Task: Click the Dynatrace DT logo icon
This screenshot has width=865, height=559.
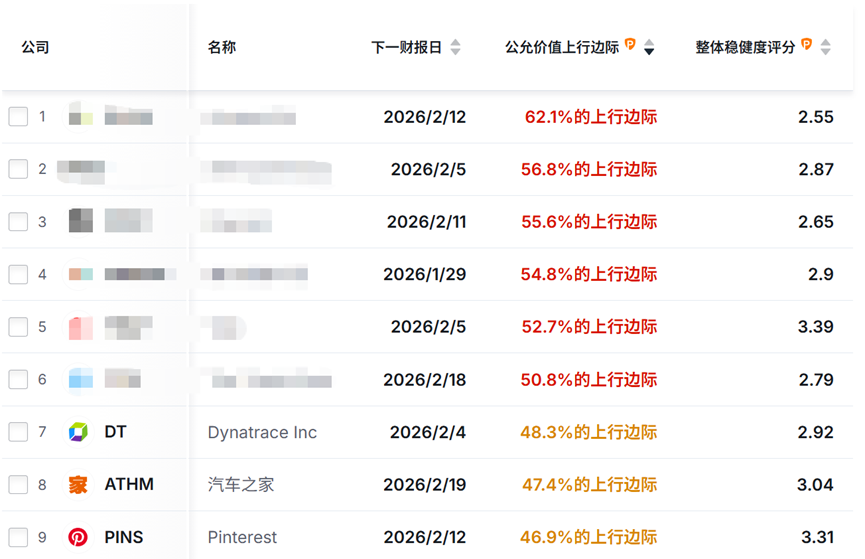Action: tap(78, 432)
